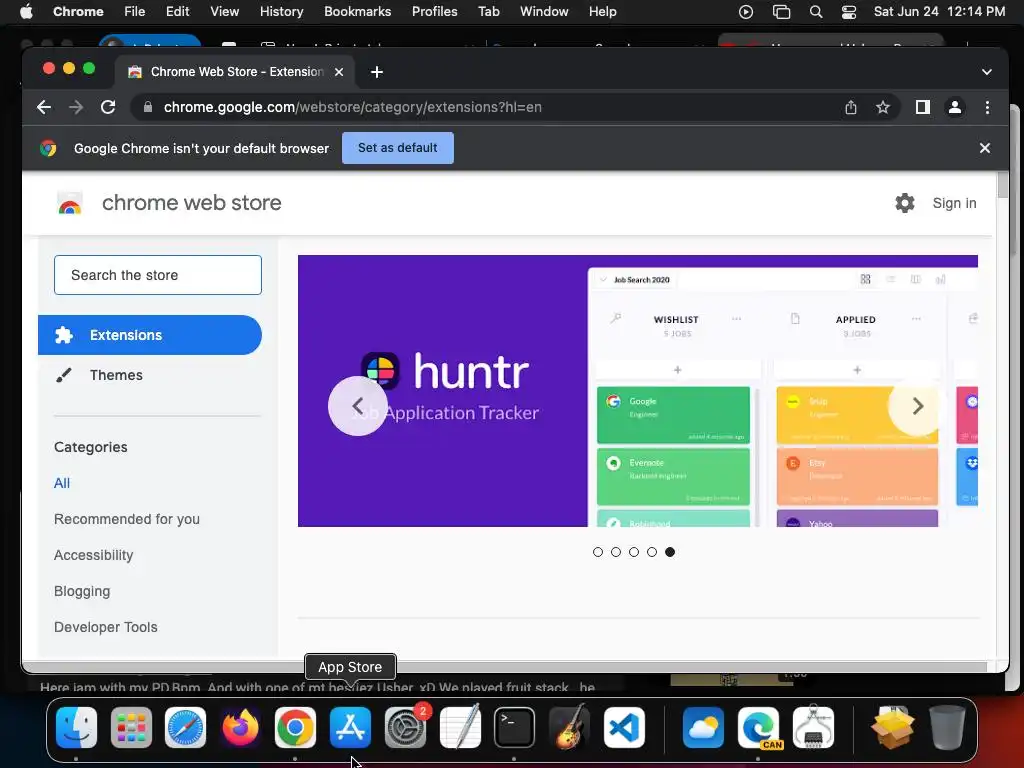The image size is (1024, 768).
Task: Click the address bar URL
Action: pos(353,107)
